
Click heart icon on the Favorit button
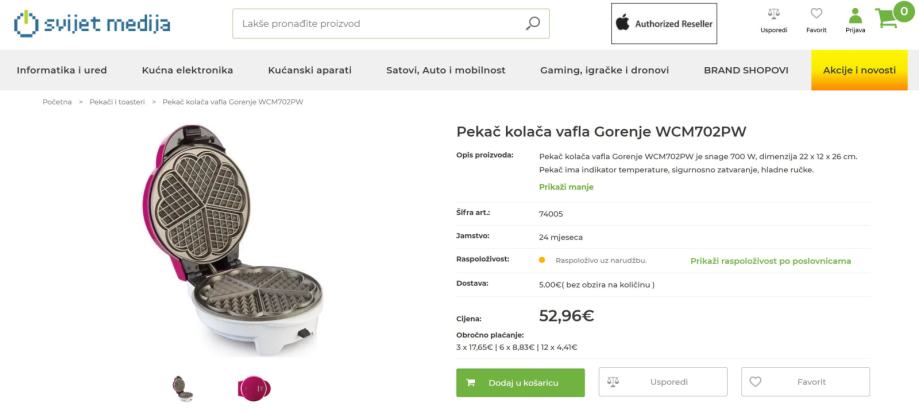coord(756,382)
